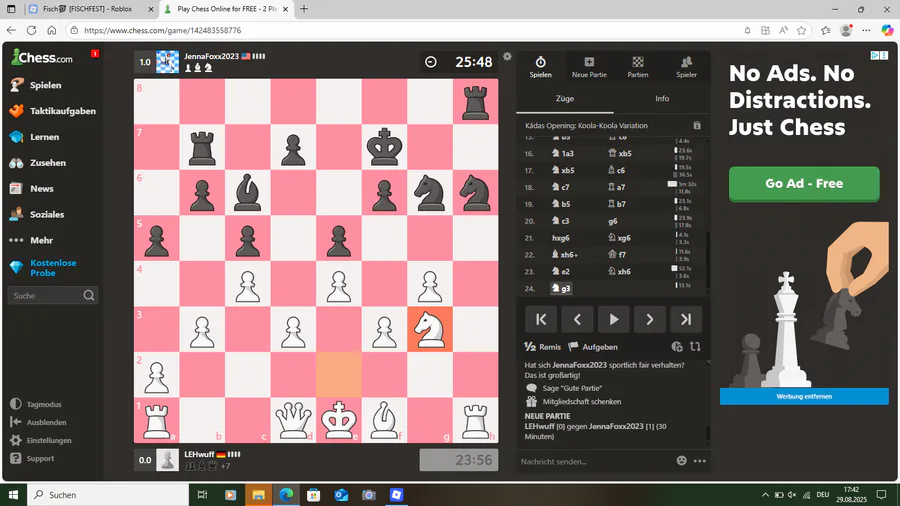The image size is (900, 506).
Task: Click the Edge taskbar icon
Action: 286,495
